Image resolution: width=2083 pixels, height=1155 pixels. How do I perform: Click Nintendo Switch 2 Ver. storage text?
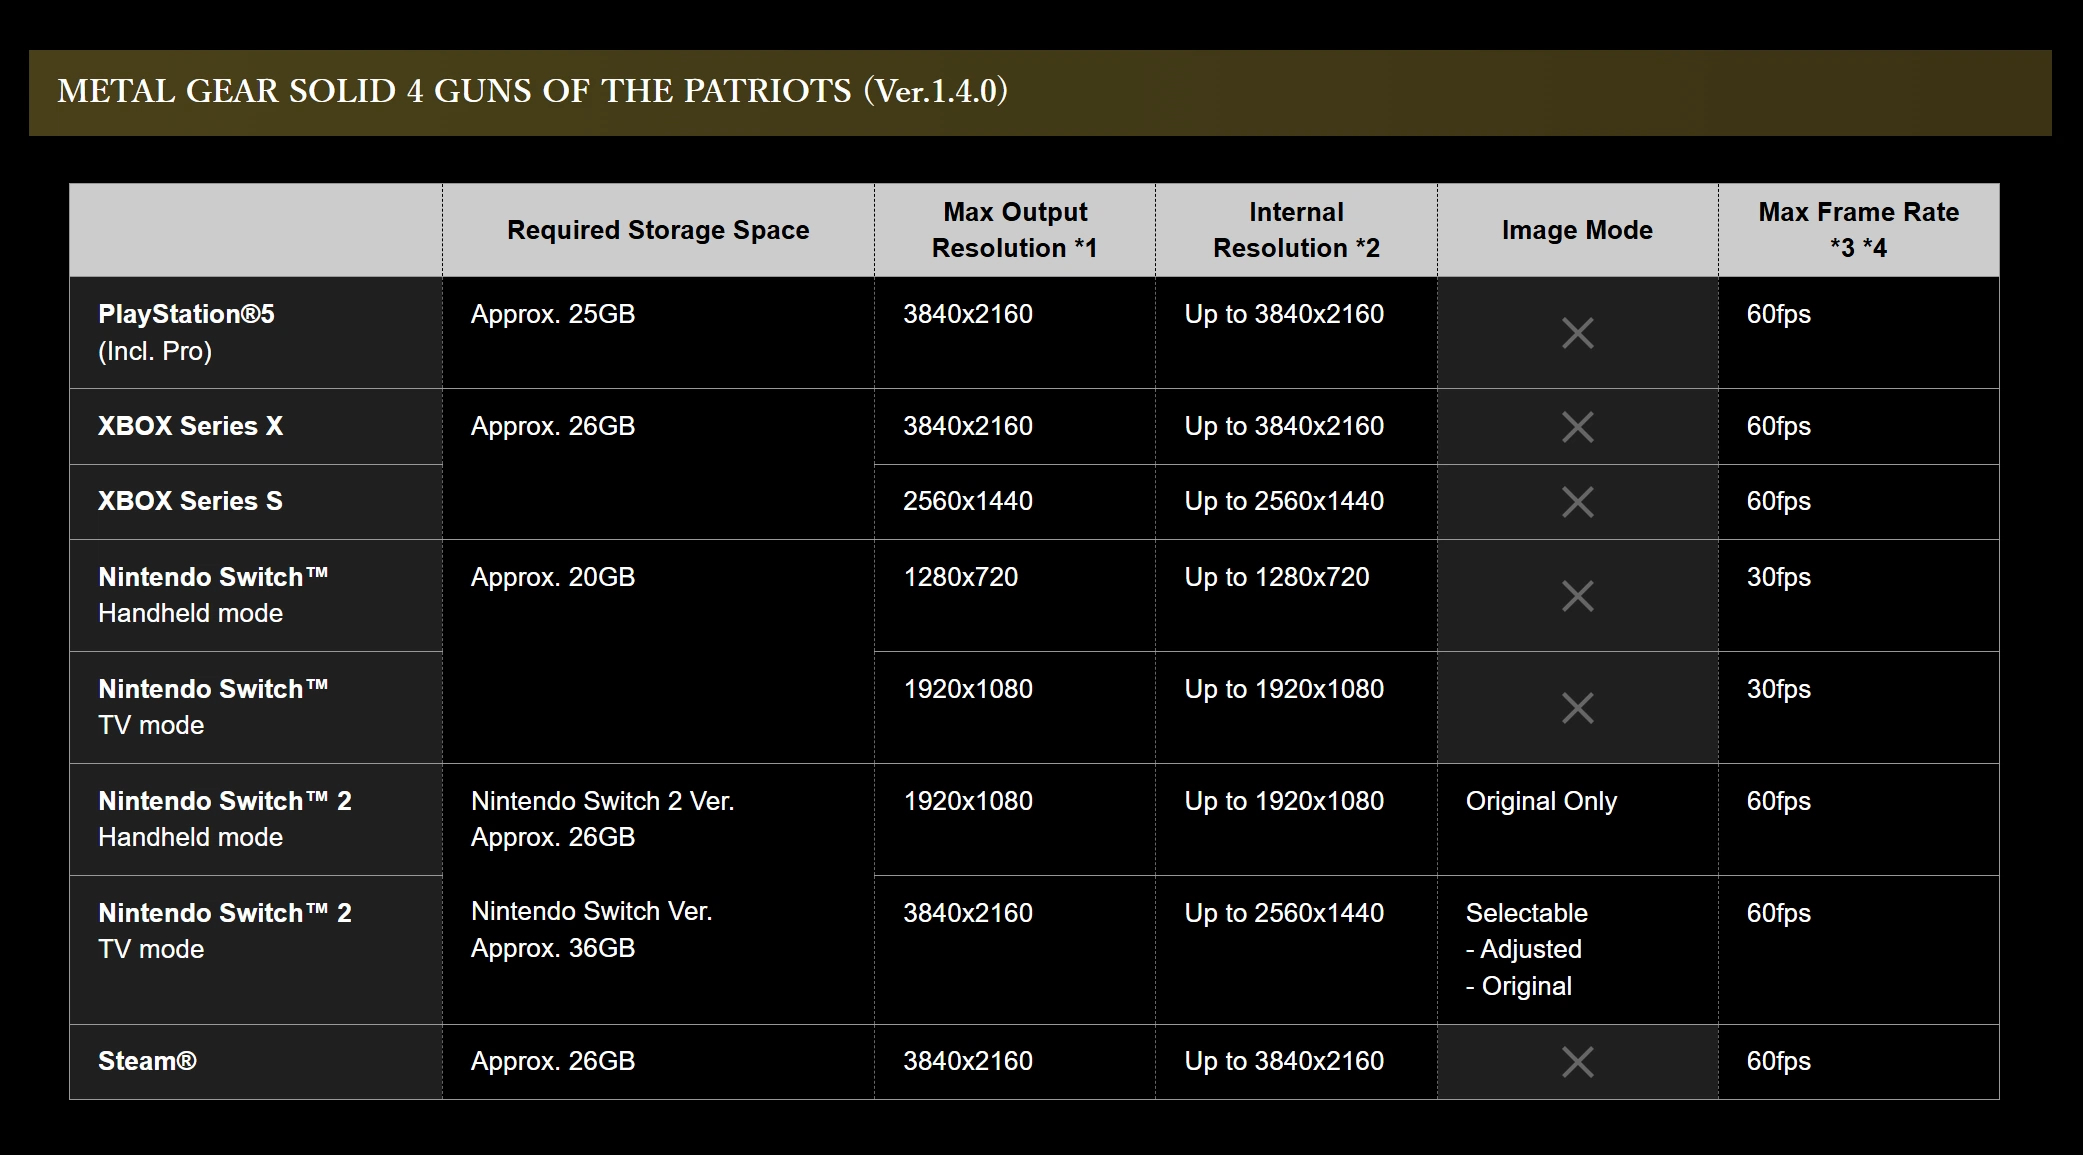[603, 801]
